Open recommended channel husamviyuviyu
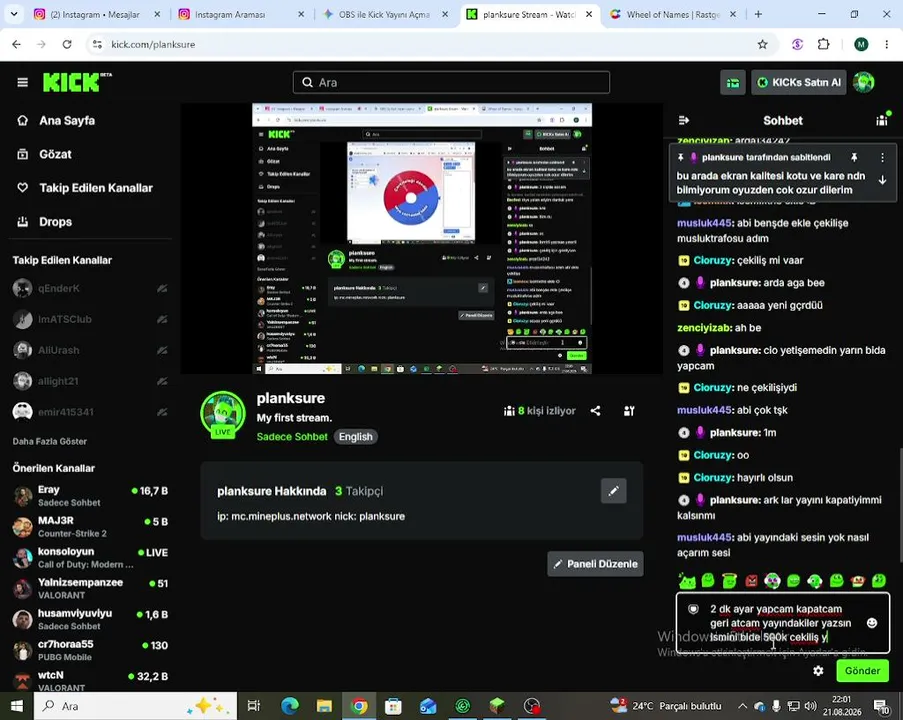 90,619
